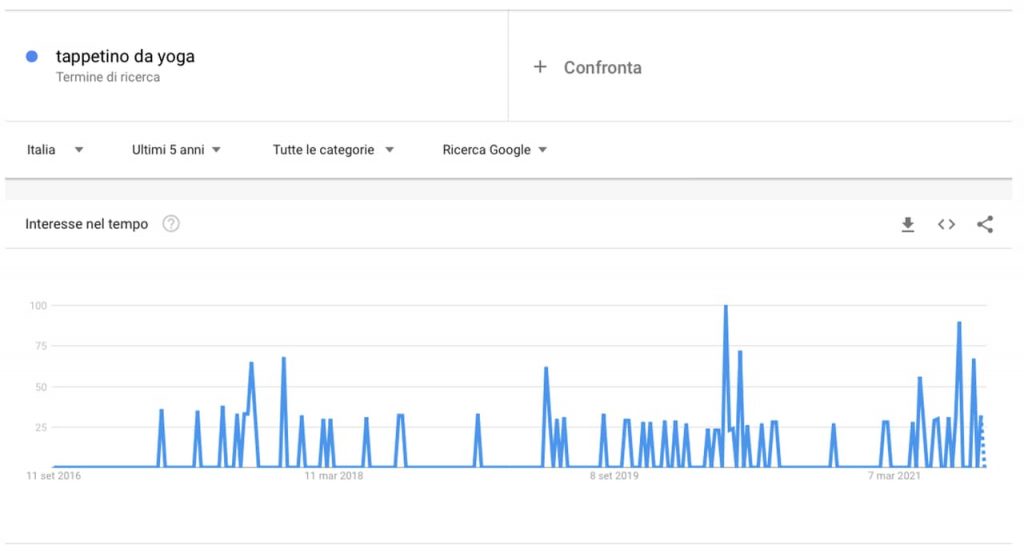Viewport: 1024px width, 553px height.
Task: Click the 11 set 2016 axis date
Action: [54, 476]
